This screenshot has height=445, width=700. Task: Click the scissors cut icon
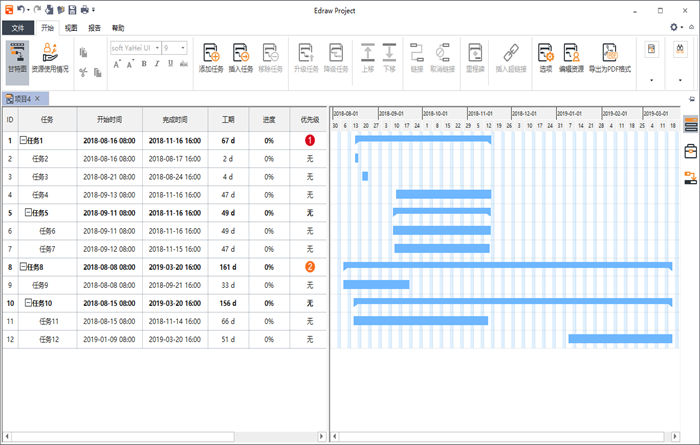click(x=83, y=72)
